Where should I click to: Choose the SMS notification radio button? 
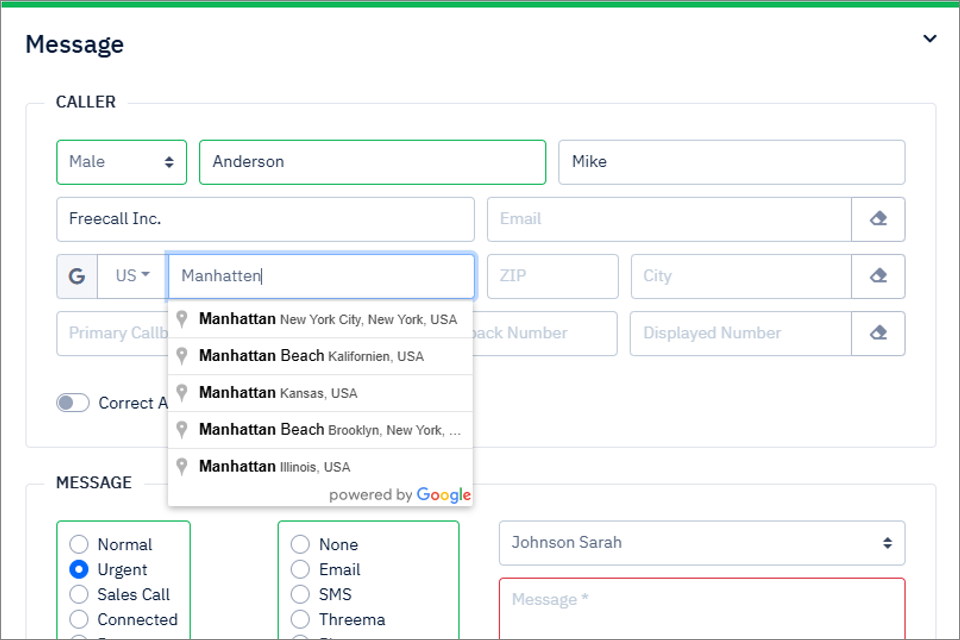[x=300, y=595]
